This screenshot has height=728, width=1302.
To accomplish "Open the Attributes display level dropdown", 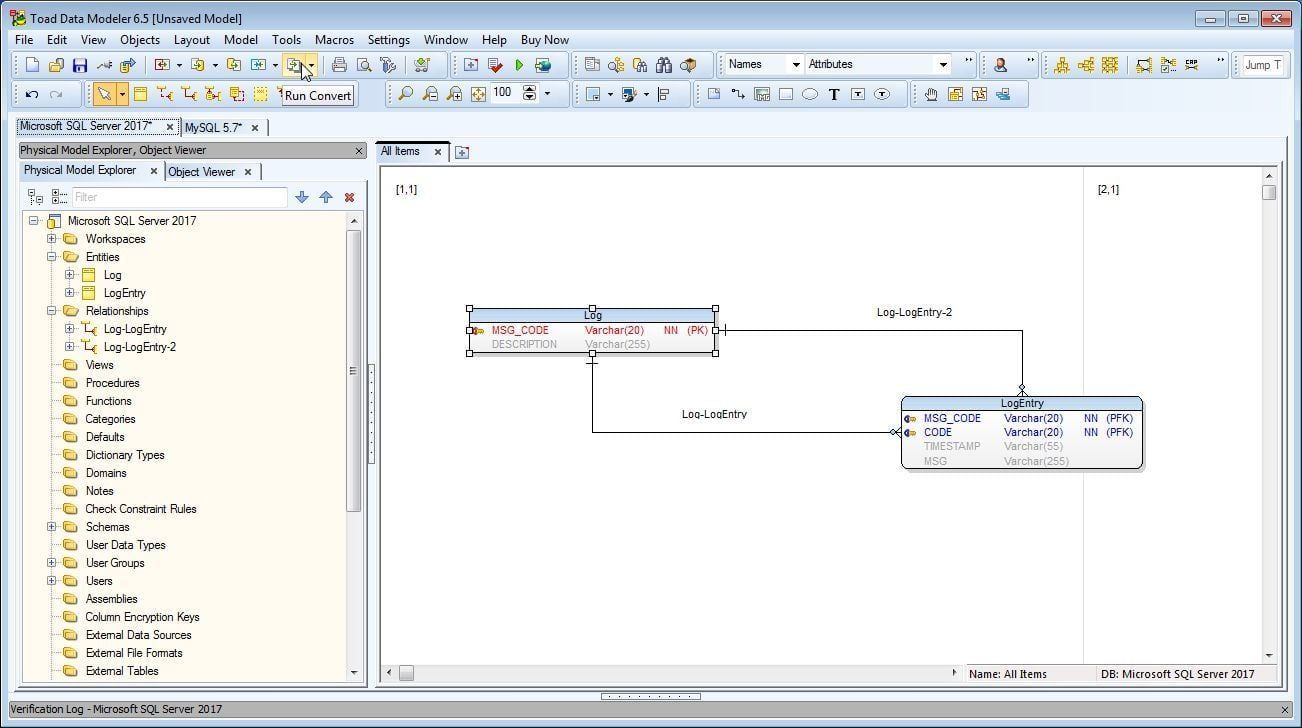I will [942, 65].
